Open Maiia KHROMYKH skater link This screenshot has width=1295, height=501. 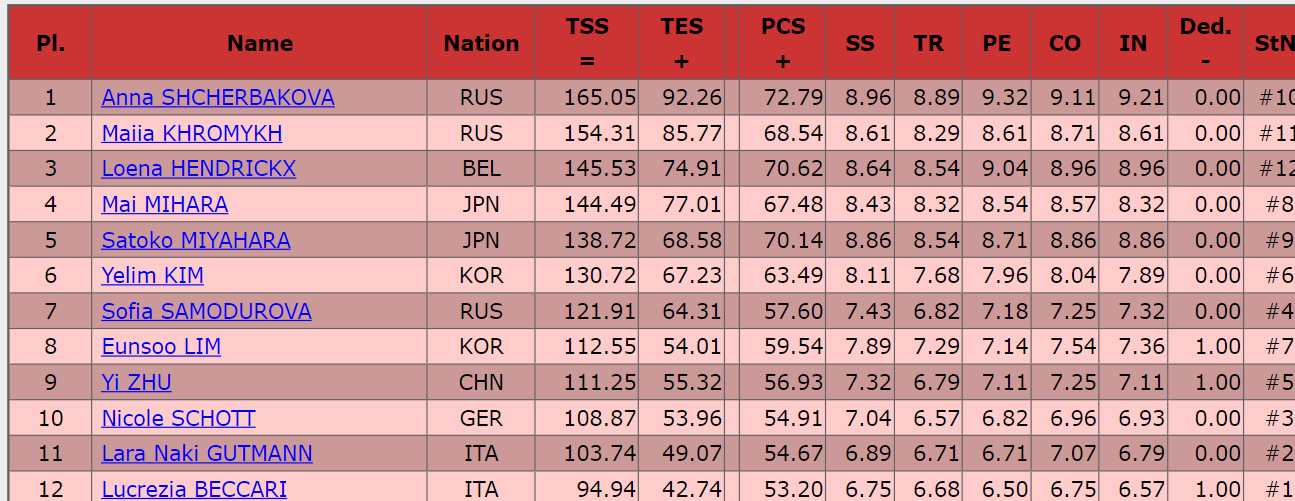click(192, 134)
